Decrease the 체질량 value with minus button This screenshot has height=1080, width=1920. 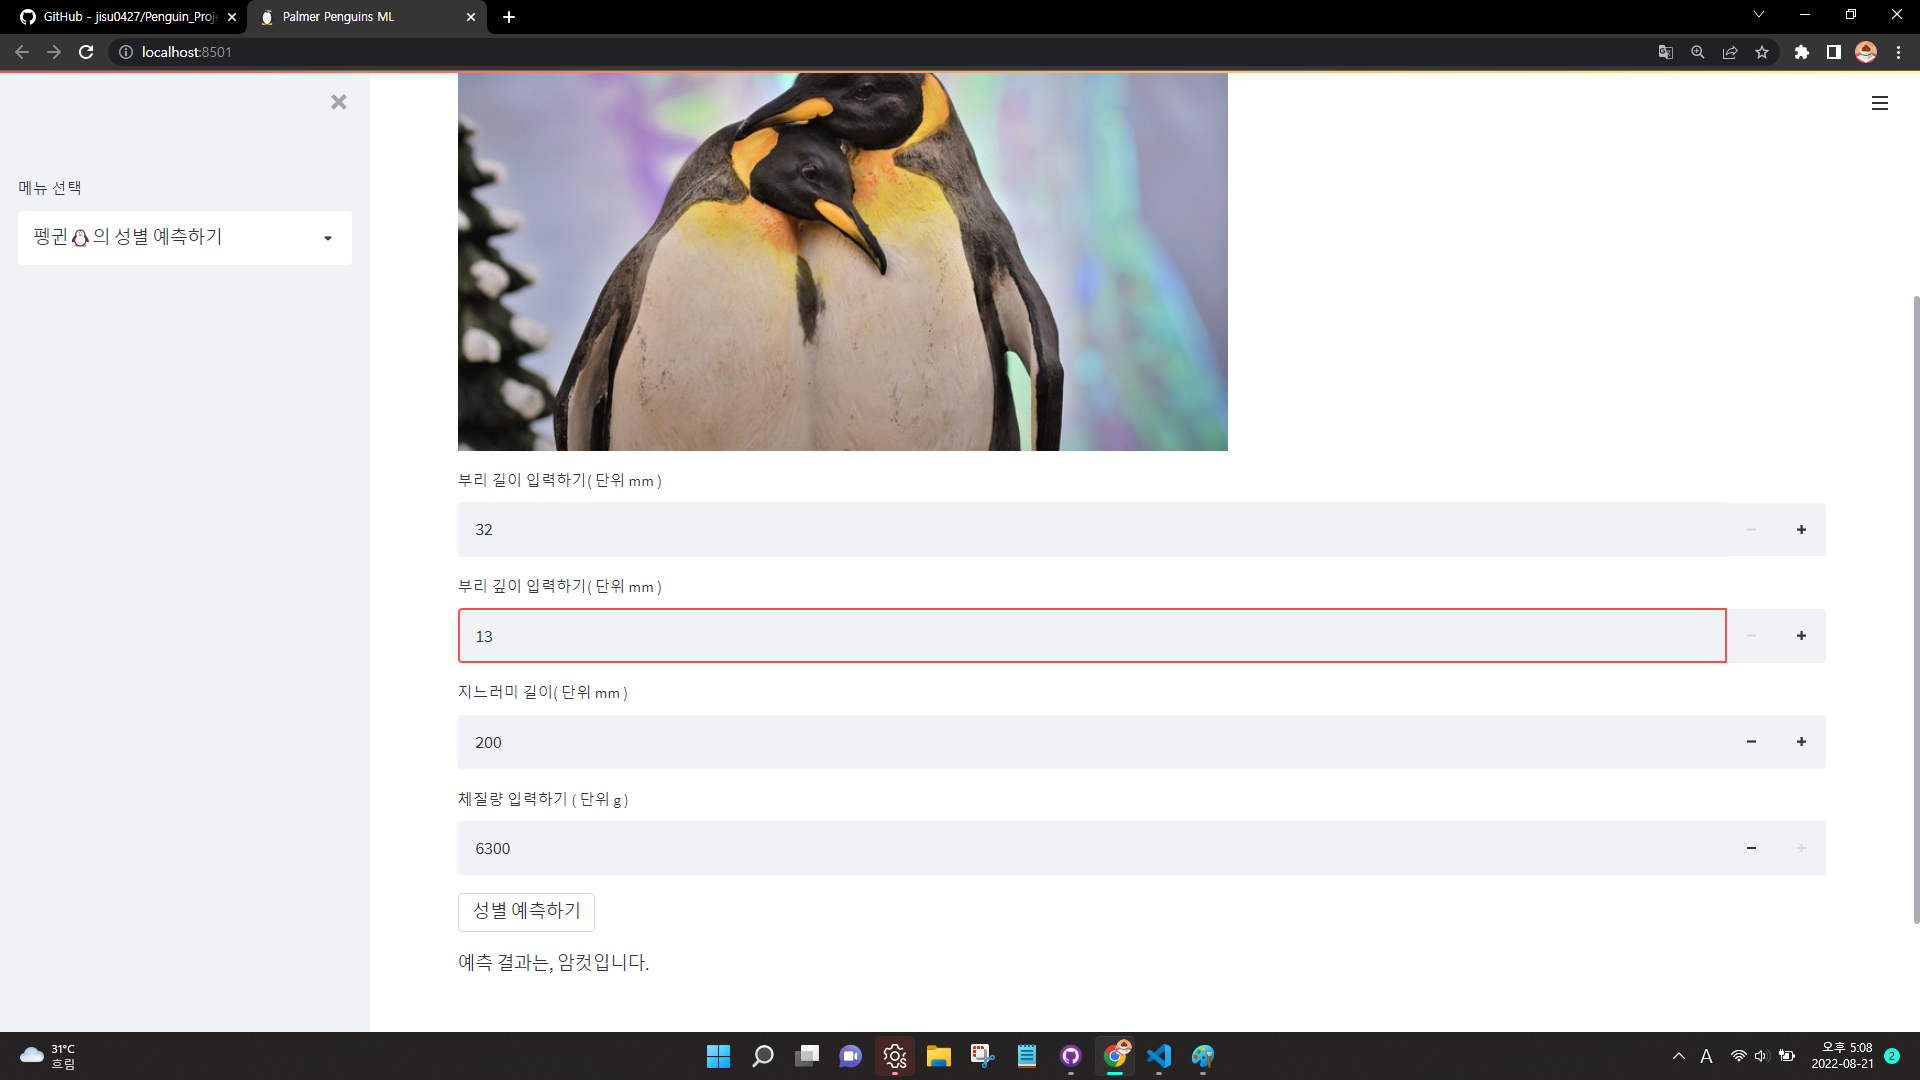(x=1751, y=848)
